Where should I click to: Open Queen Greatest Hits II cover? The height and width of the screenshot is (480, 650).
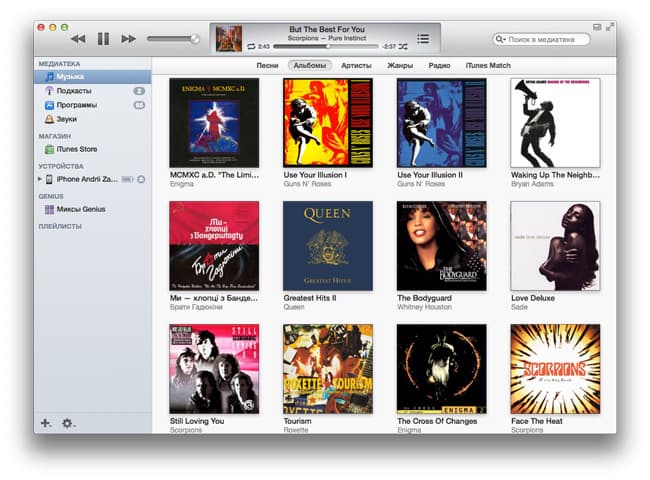pyautogui.click(x=327, y=246)
